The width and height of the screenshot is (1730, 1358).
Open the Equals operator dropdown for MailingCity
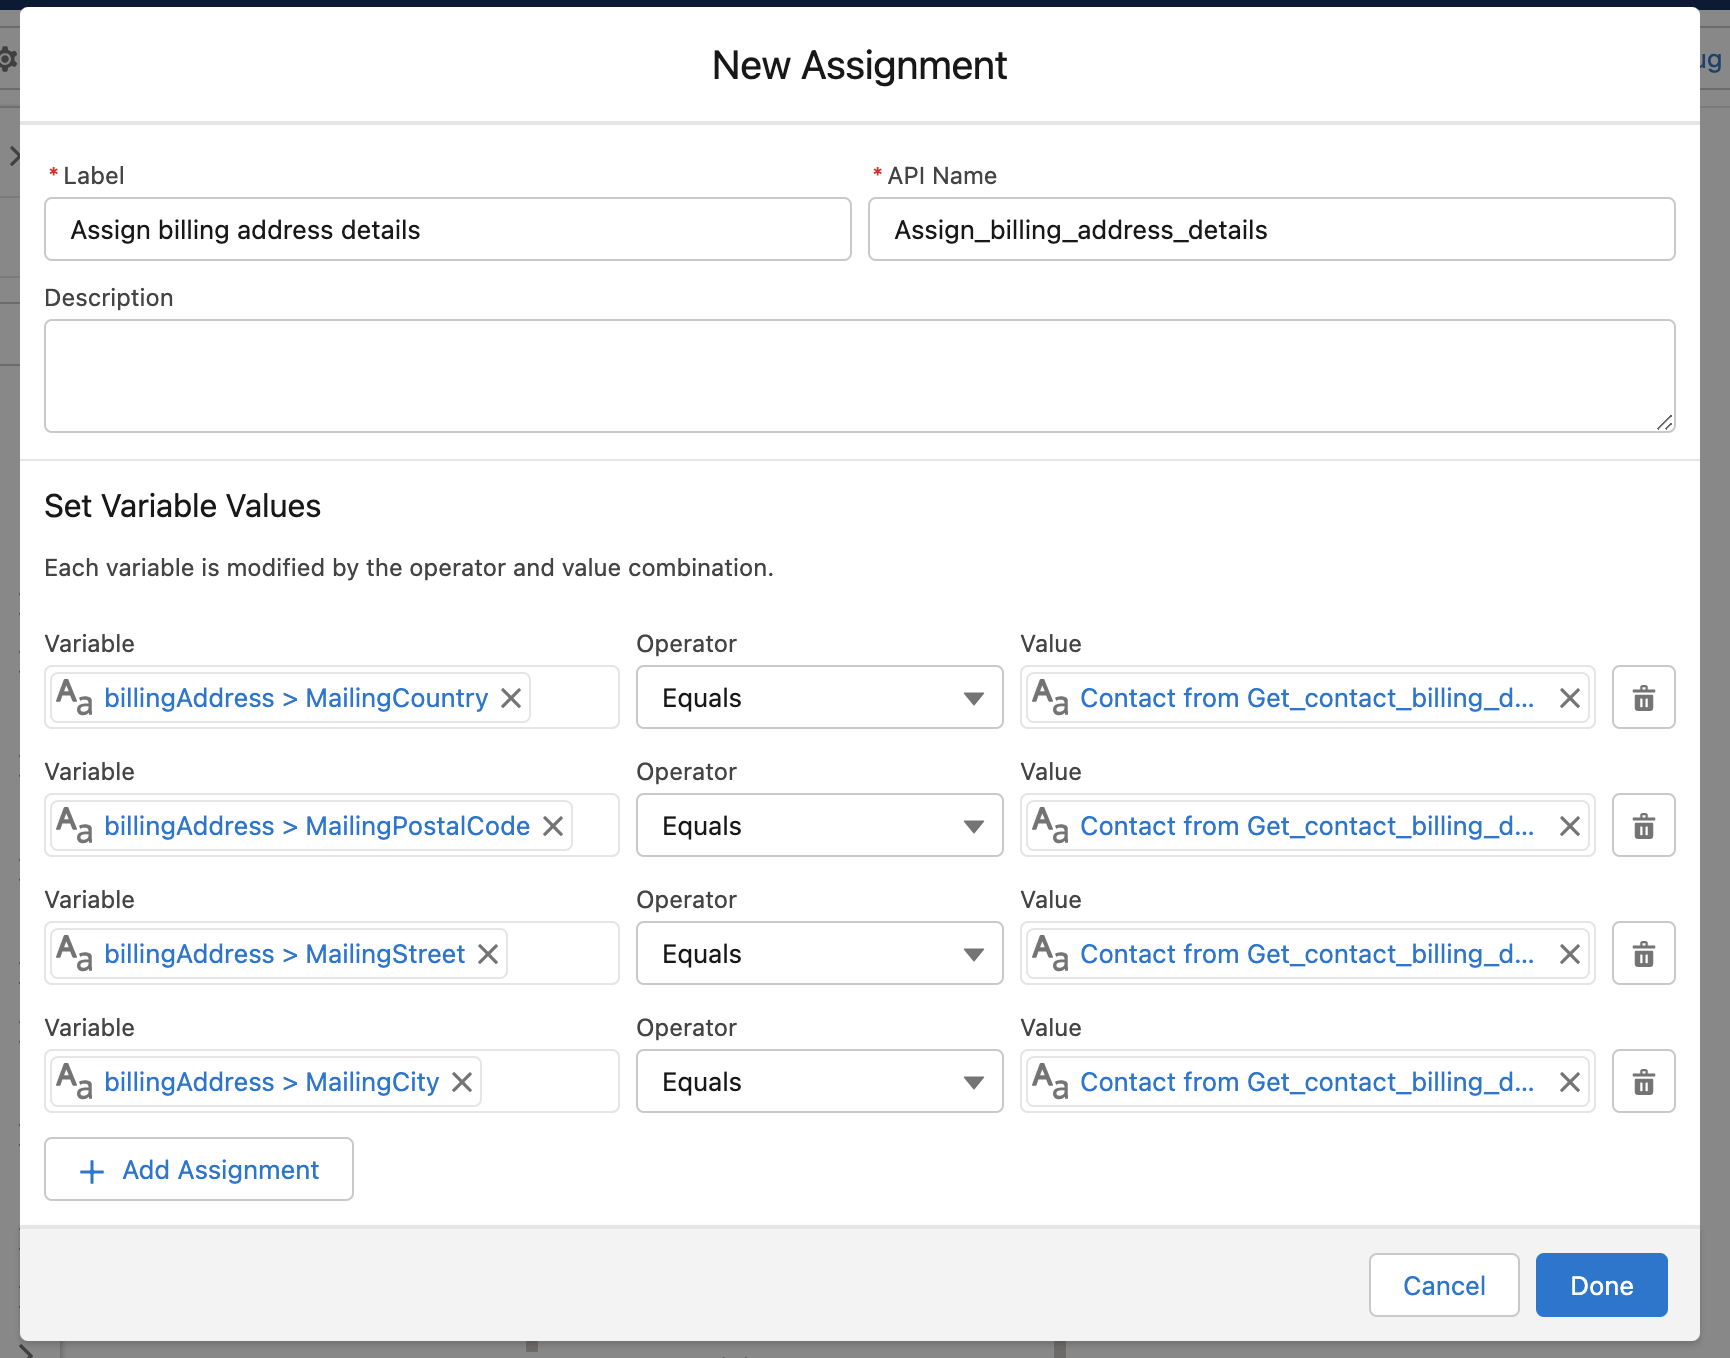coord(820,1081)
